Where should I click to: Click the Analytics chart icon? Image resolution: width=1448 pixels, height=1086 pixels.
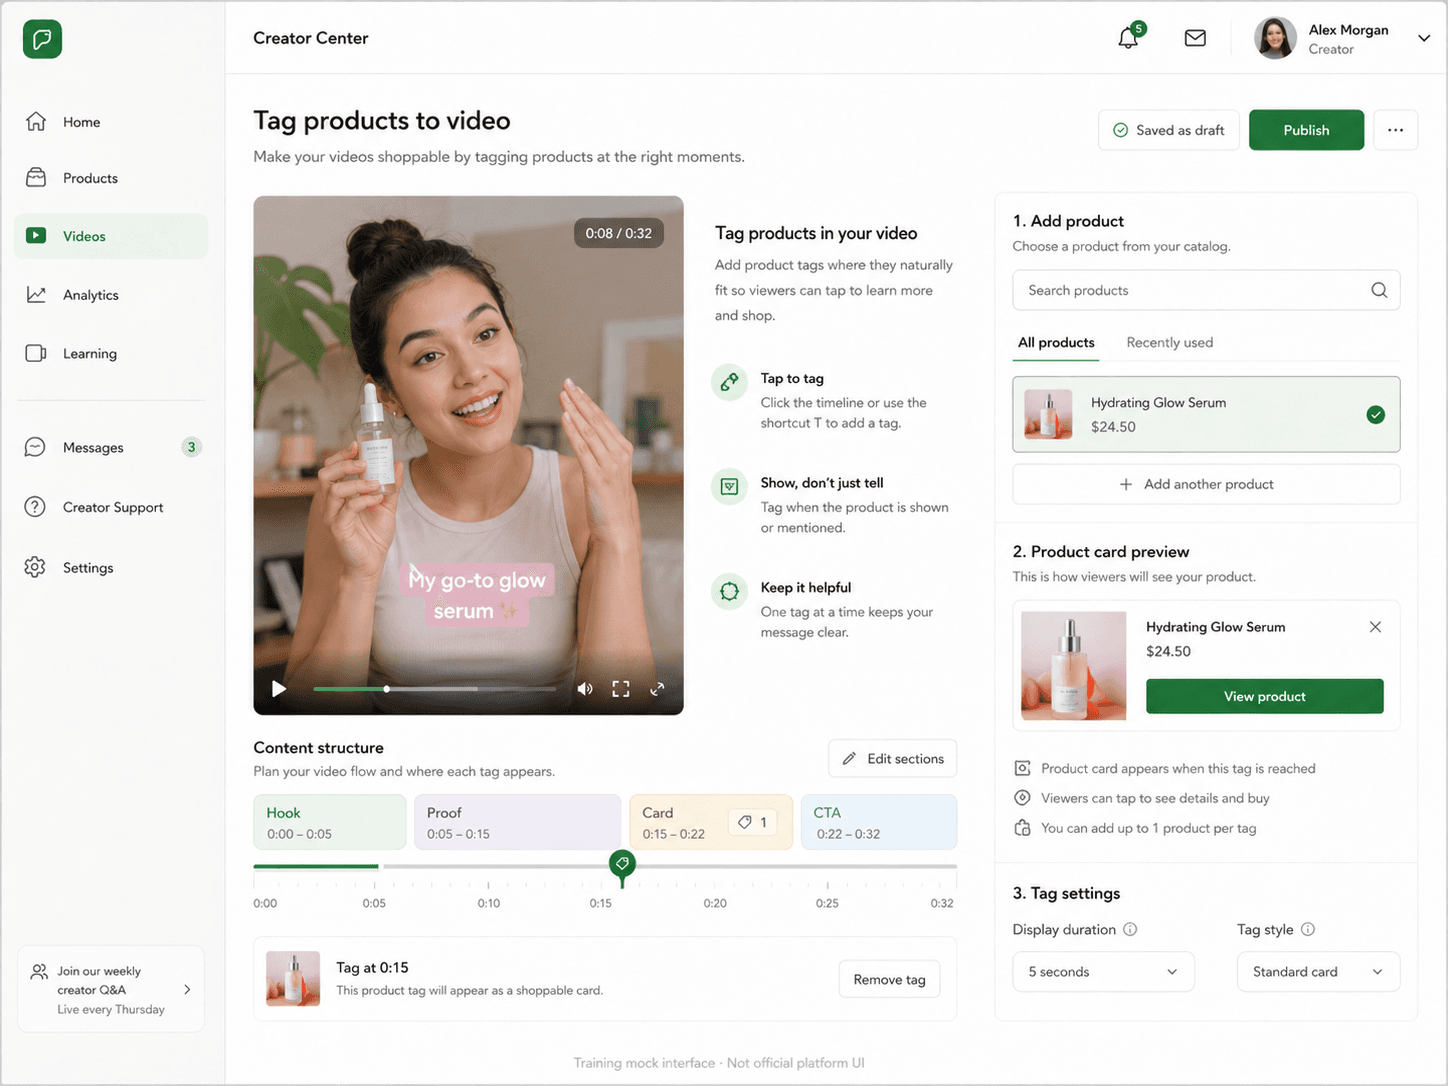click(36, 294)
